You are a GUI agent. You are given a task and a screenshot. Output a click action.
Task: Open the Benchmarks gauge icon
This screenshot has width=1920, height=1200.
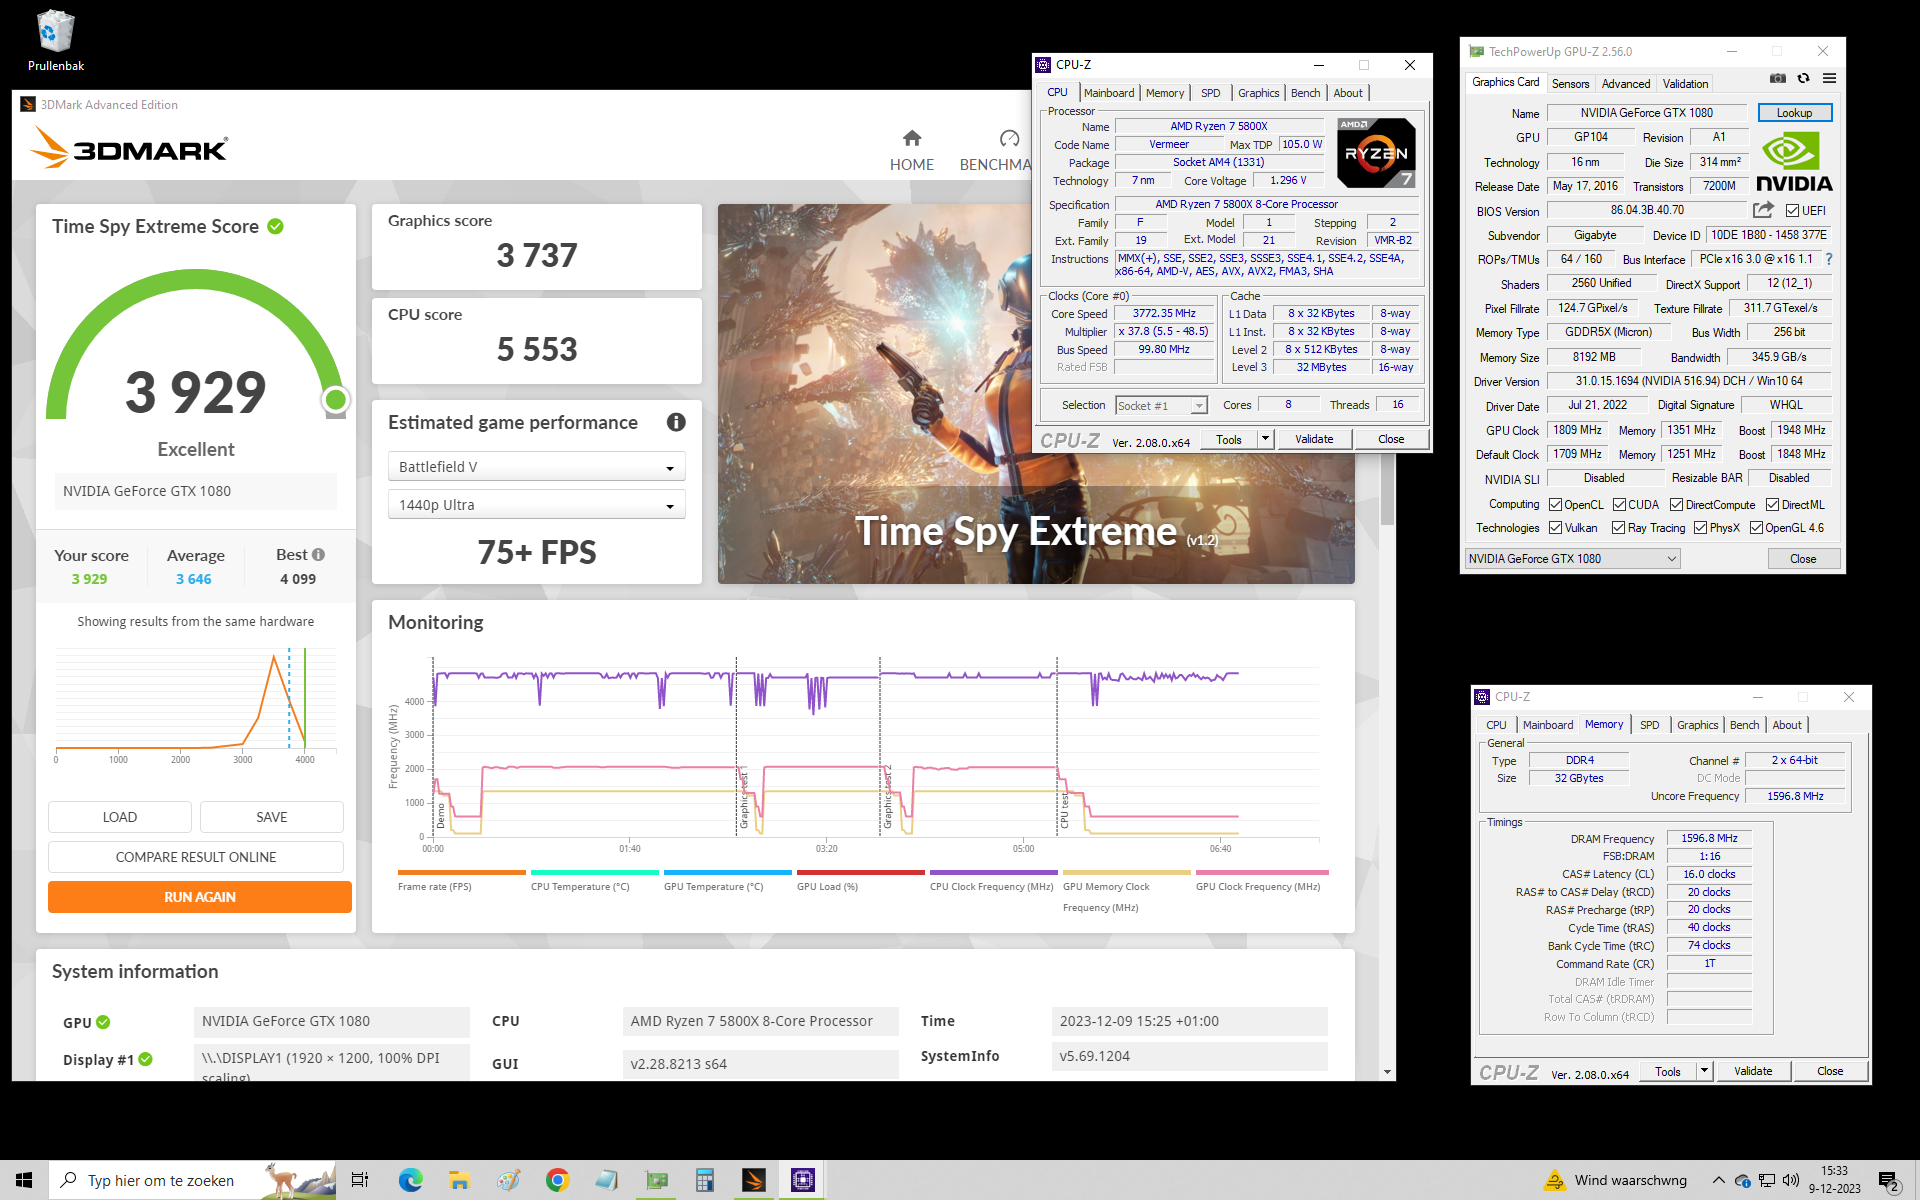click(1008, 139)
